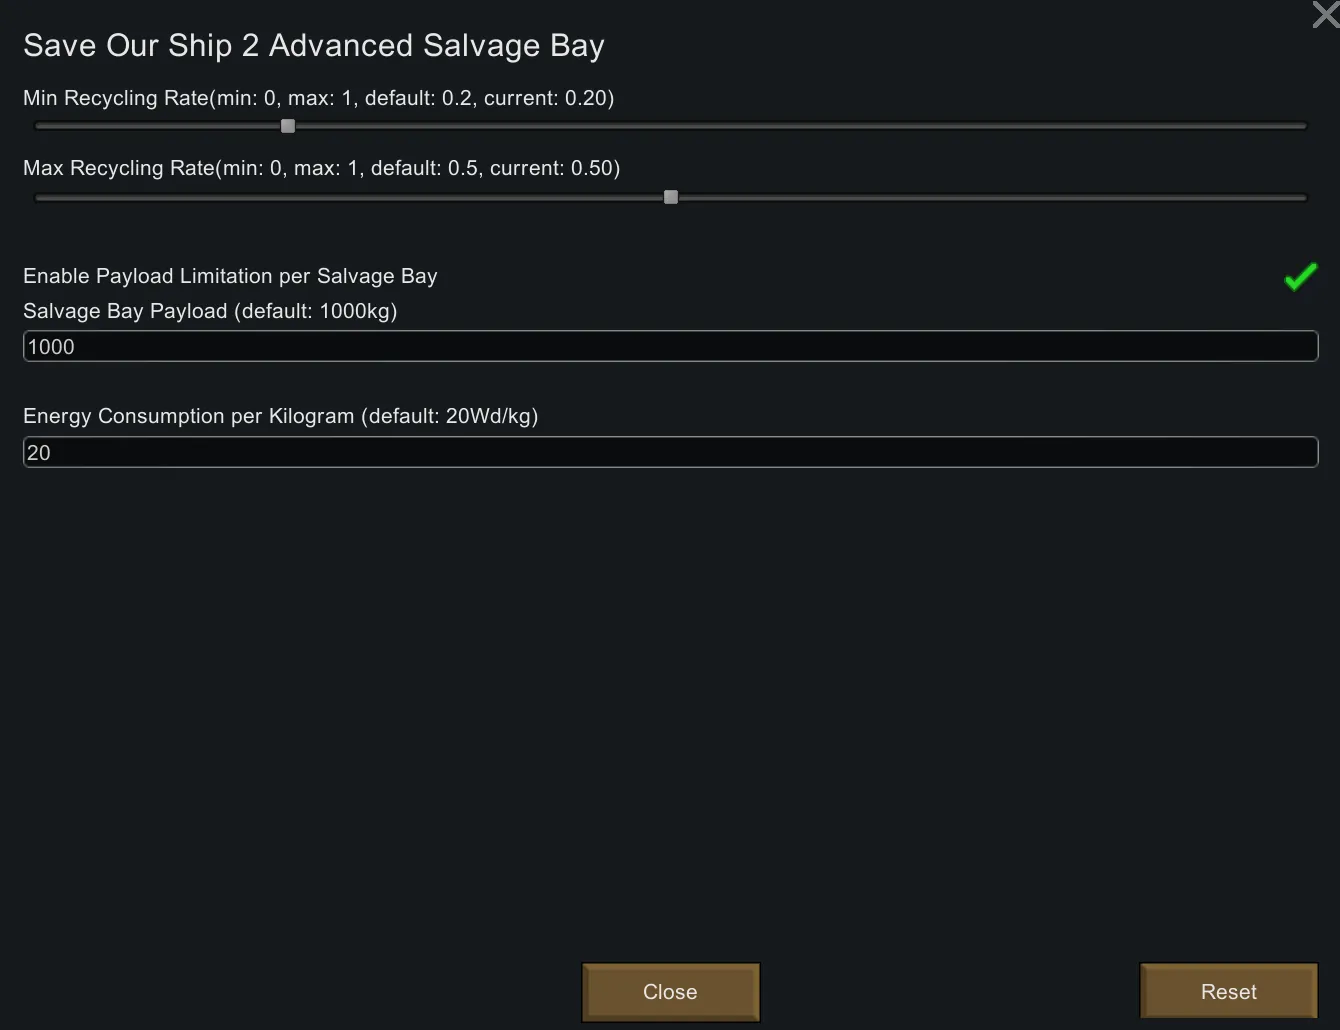Image resolution: width=1340 pixels, height=1030 pixels.
Task: Place cursor after 20 in energy field
Action: pos(52,453)
